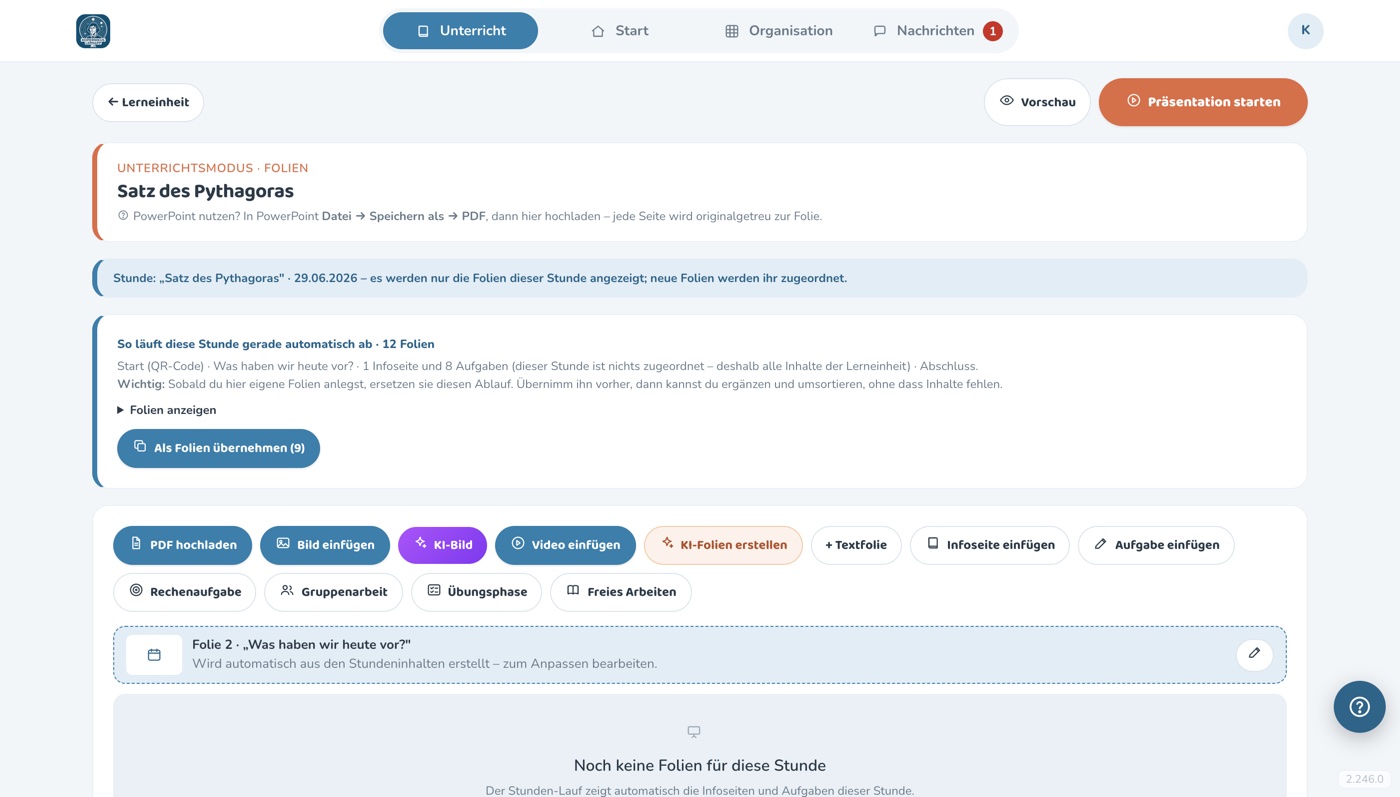Click the eye icon in Vorschau
Screen dimensions: 1400x797
1007,101
